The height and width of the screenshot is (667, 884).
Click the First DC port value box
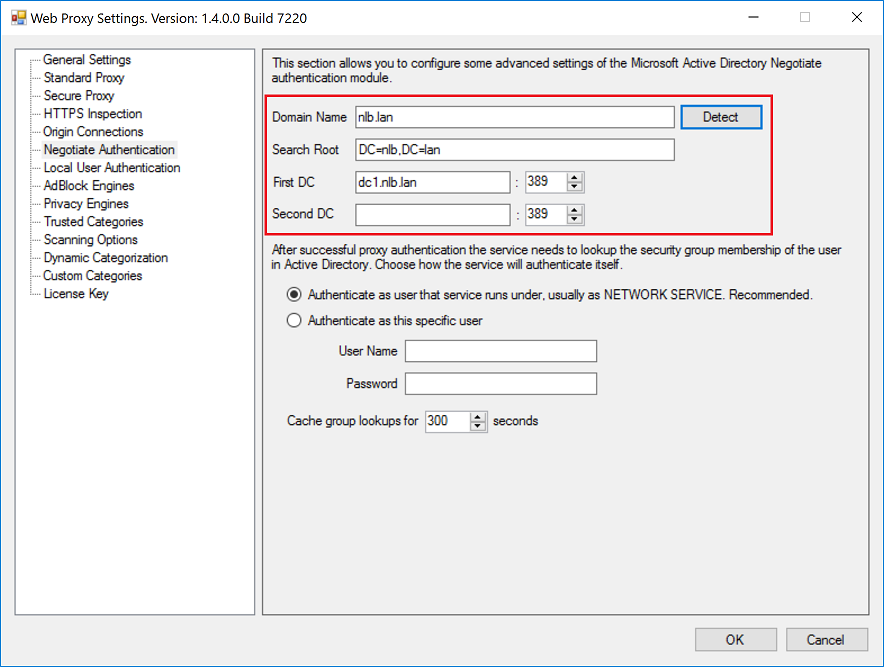pyautogui.click(x=546, y=182)
